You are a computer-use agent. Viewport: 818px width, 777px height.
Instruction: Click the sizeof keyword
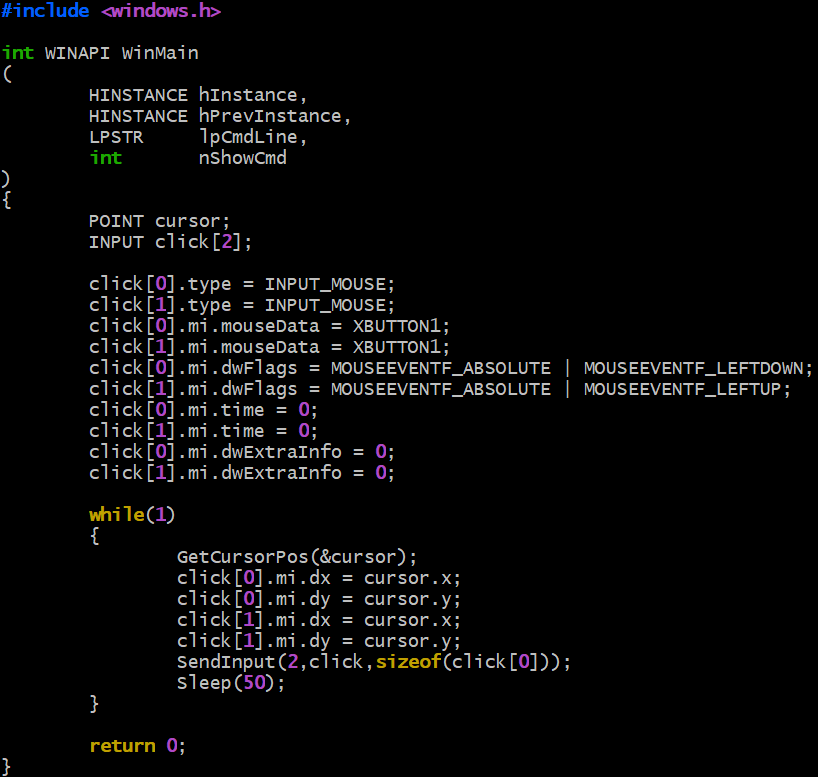(408, 662)
